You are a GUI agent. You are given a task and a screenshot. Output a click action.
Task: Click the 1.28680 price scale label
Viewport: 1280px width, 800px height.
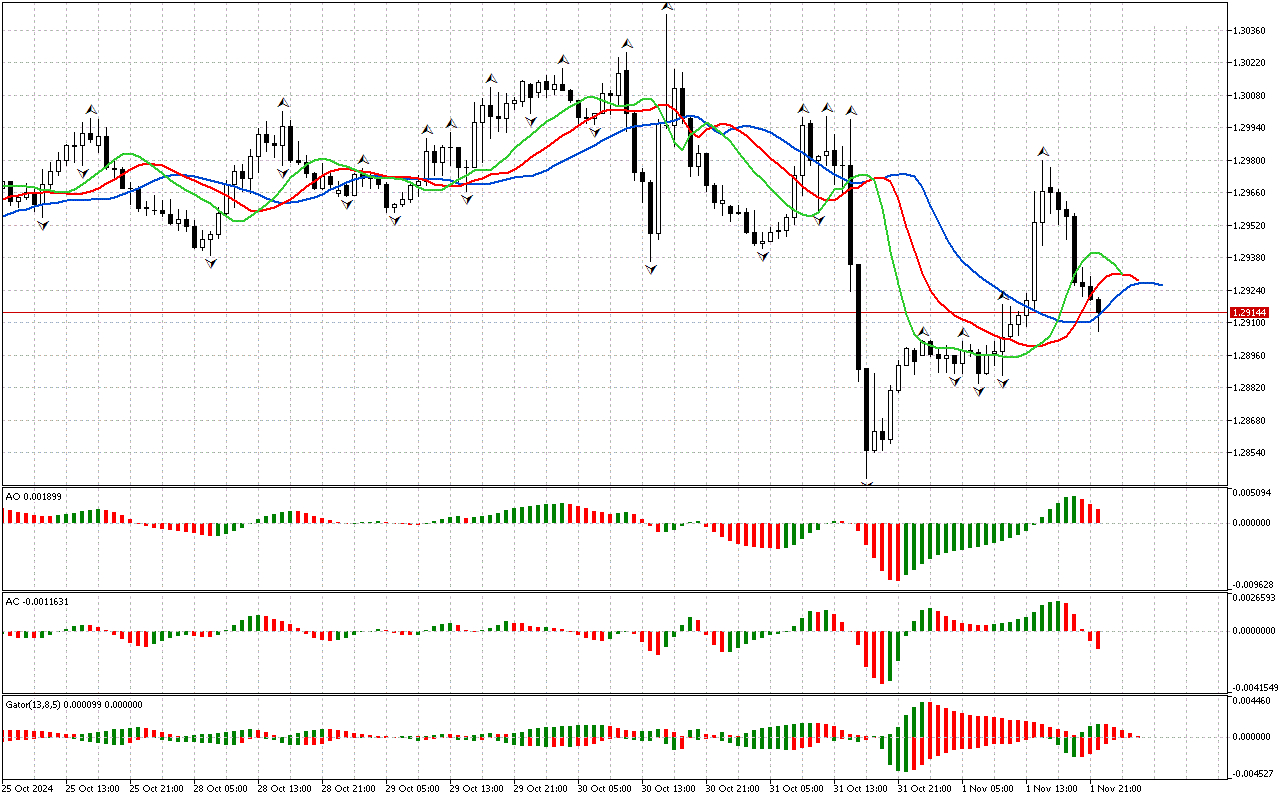(x=1249, y=420)
